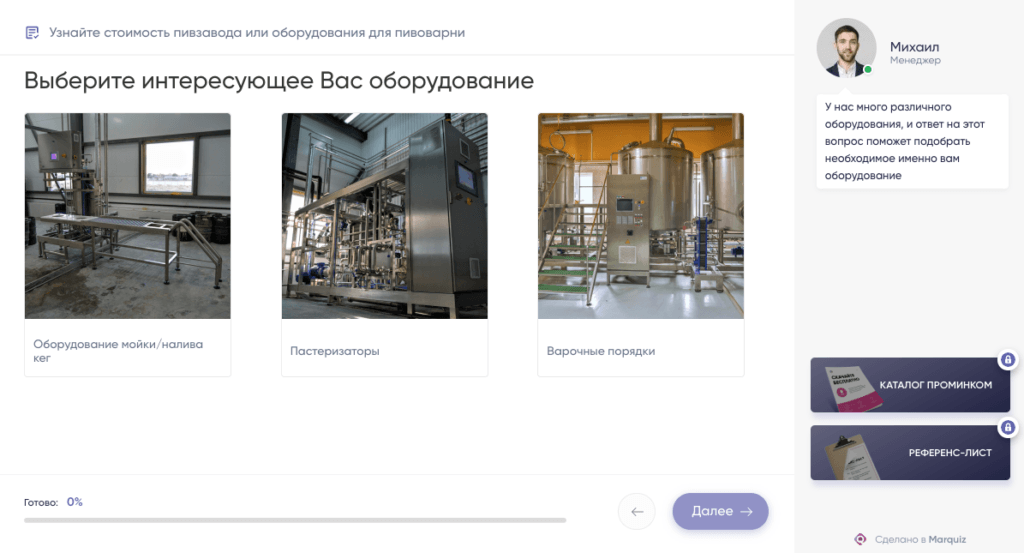Click the name Михаил

click(914, 47)
